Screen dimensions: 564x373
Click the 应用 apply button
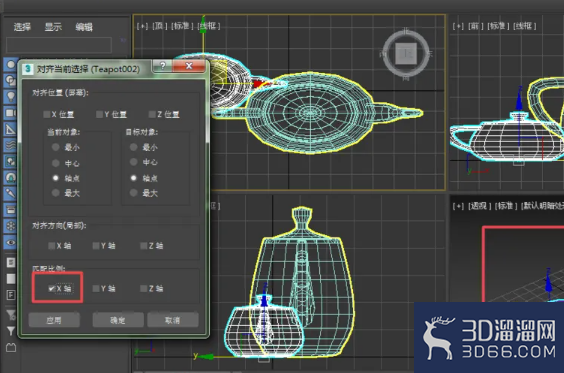tap(54, 320)
